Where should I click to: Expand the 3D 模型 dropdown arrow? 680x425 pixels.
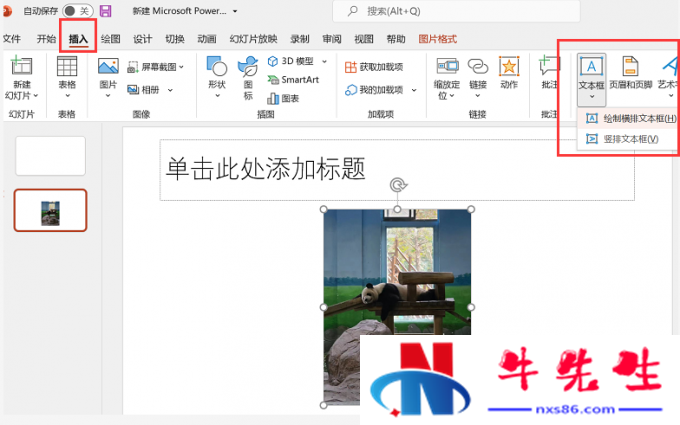[x=324, y=62]
